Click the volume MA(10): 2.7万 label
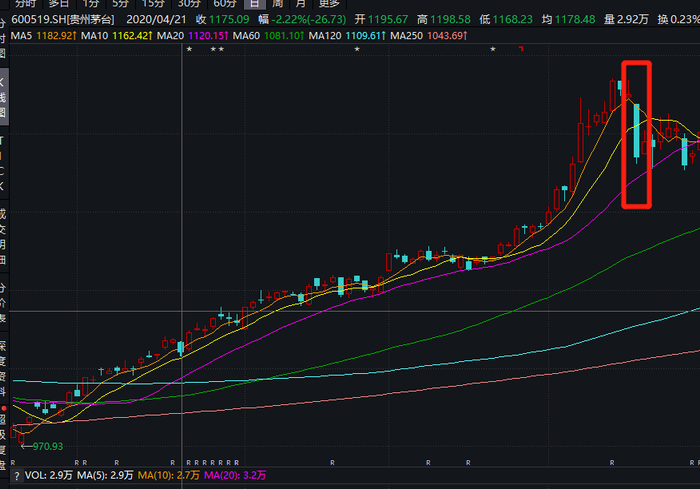The height and width of the screenshot is (489, 700). click(168, 476)
